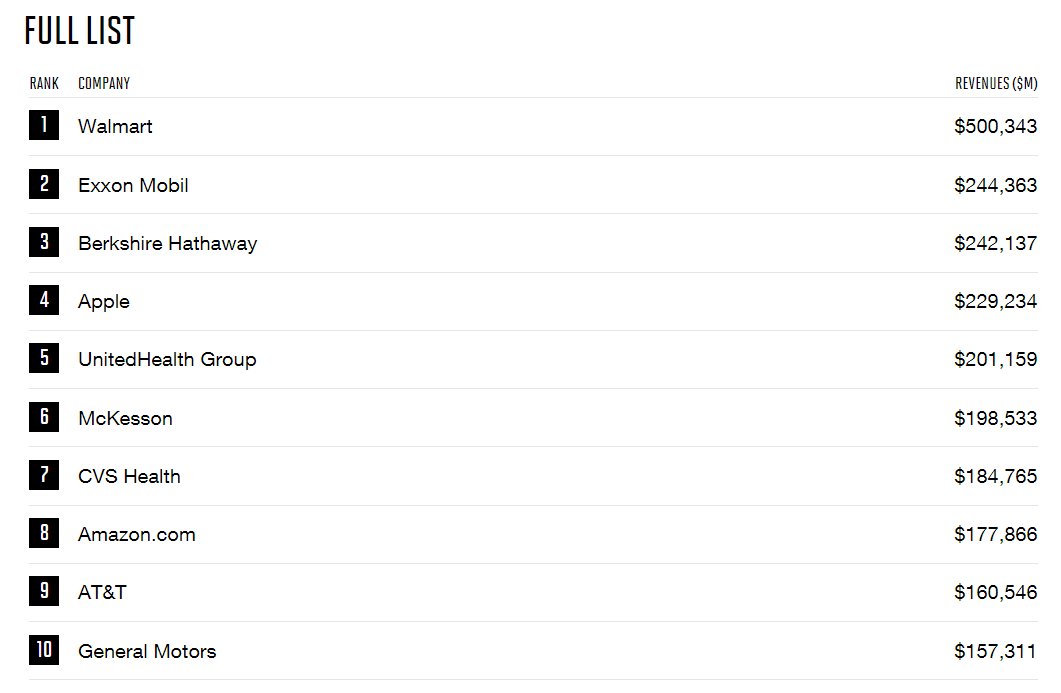This screenshot has height=693, width=1061.
Task: Click the rank 5 badge icon
Action: [44, 359]
